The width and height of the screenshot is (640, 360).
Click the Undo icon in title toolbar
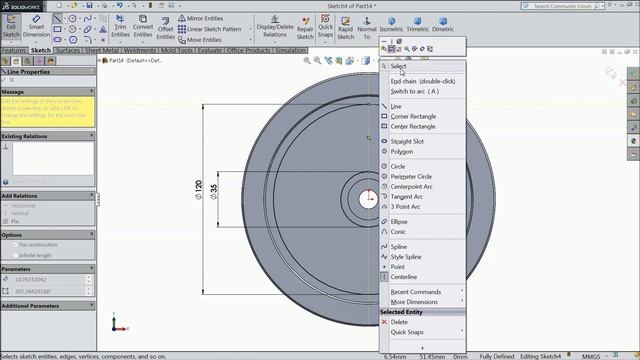[120, 6]
